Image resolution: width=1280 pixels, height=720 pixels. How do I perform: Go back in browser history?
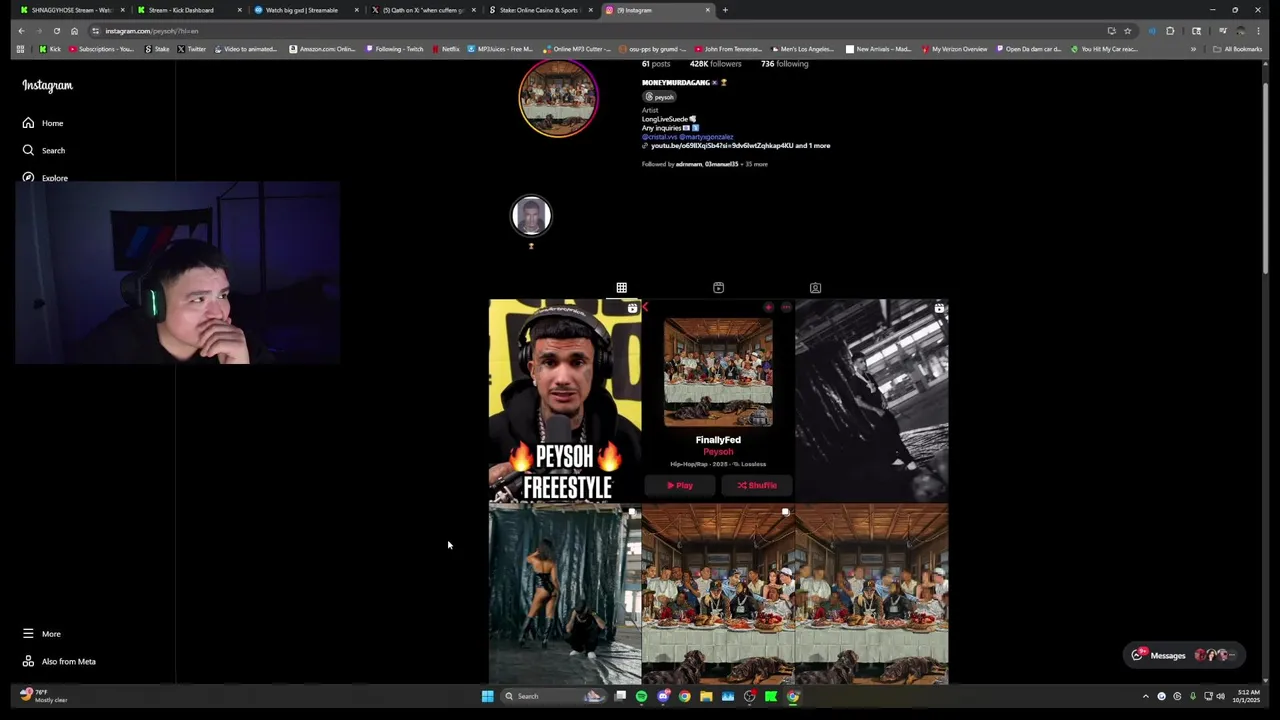[21, 31]
